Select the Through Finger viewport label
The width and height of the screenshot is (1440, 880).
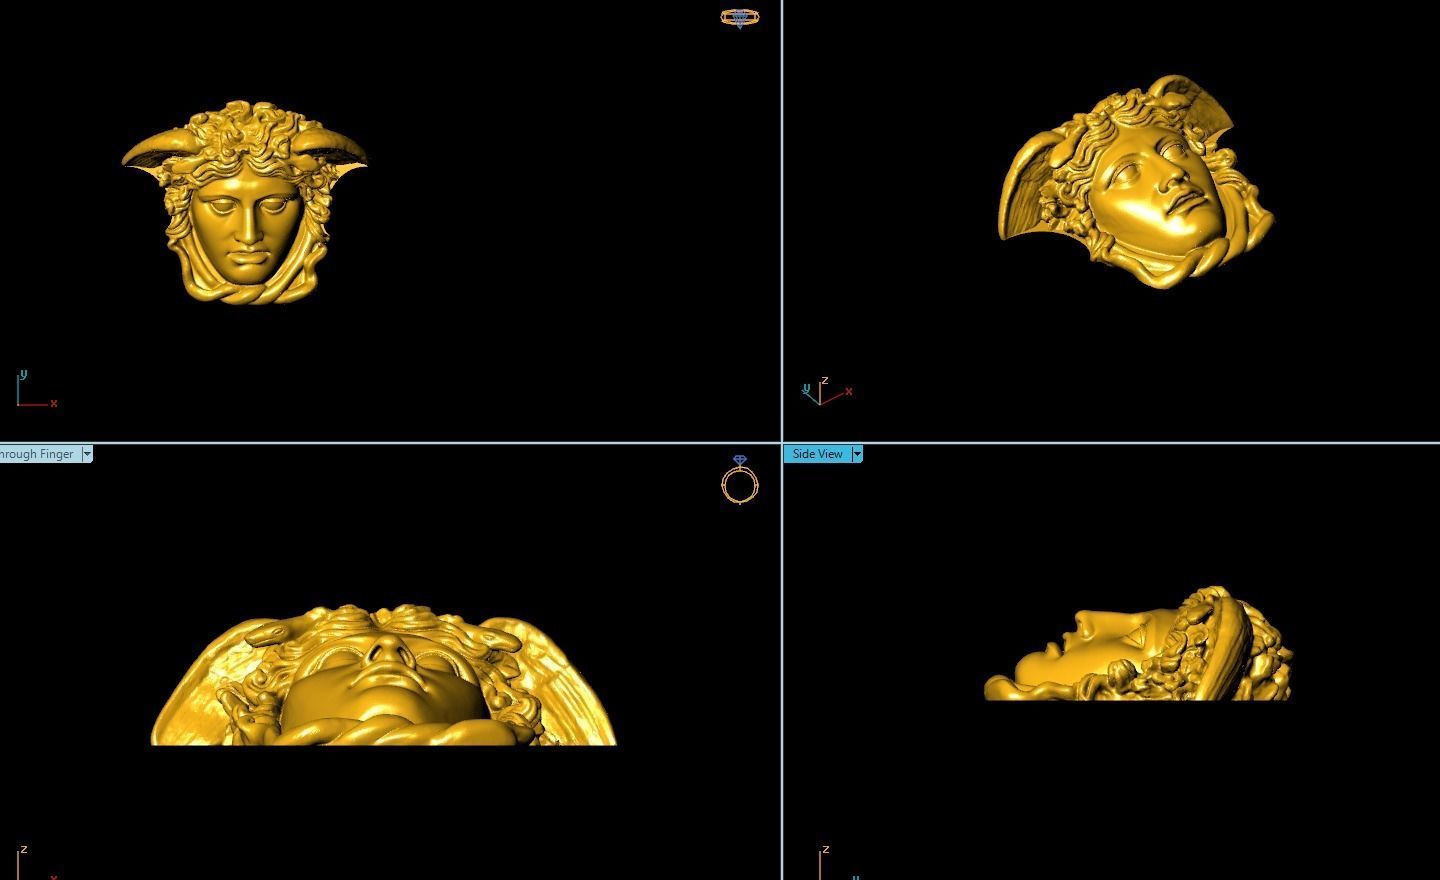click(x=39, y=454)
